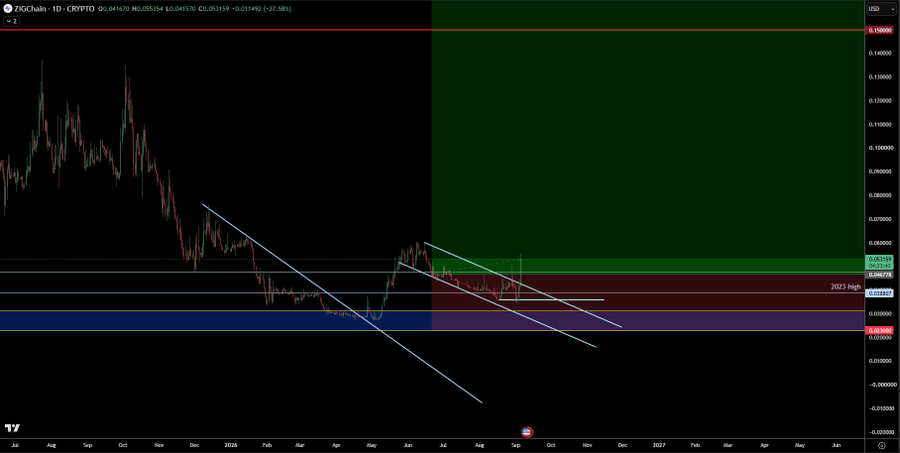The width and height of the screenshot is (900, 453).
Task: Select the blue rectangle support zone
Action: [x=215, y=320]
